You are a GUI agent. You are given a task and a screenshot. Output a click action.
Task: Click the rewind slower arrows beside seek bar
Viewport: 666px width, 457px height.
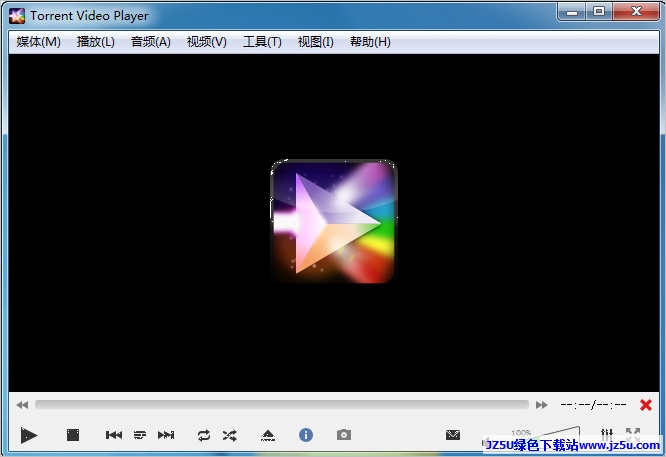click(x=22, y=405)
